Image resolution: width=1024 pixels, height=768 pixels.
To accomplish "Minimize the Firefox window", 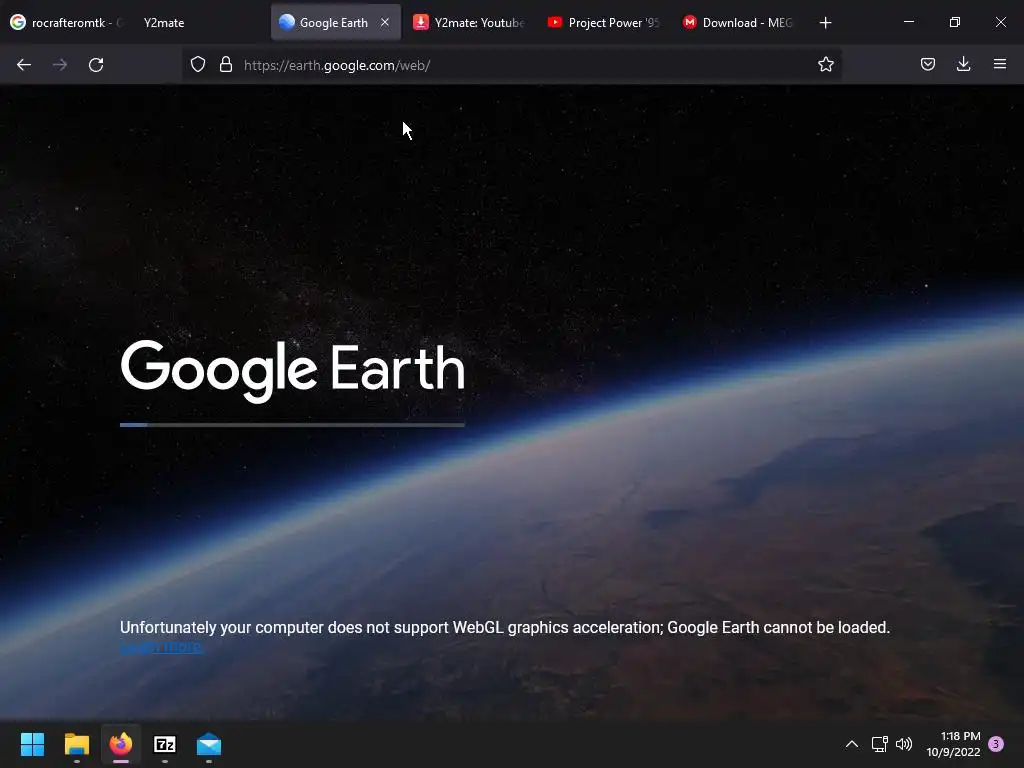I will pos(908,22).
